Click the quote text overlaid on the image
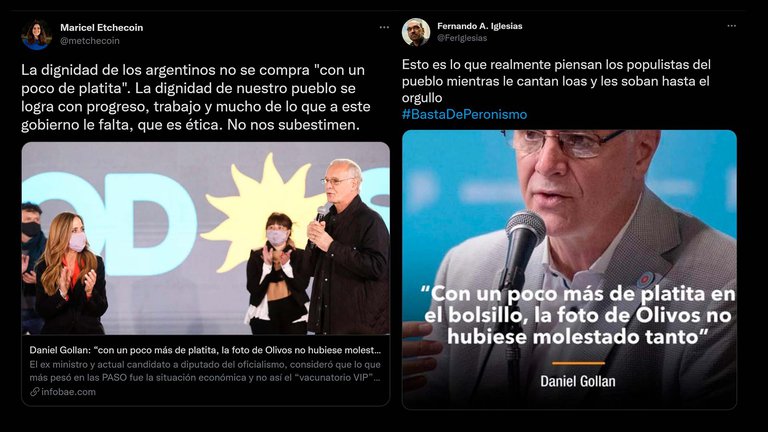The width and height of the screenshot is (768, 432). click(578, 315)
